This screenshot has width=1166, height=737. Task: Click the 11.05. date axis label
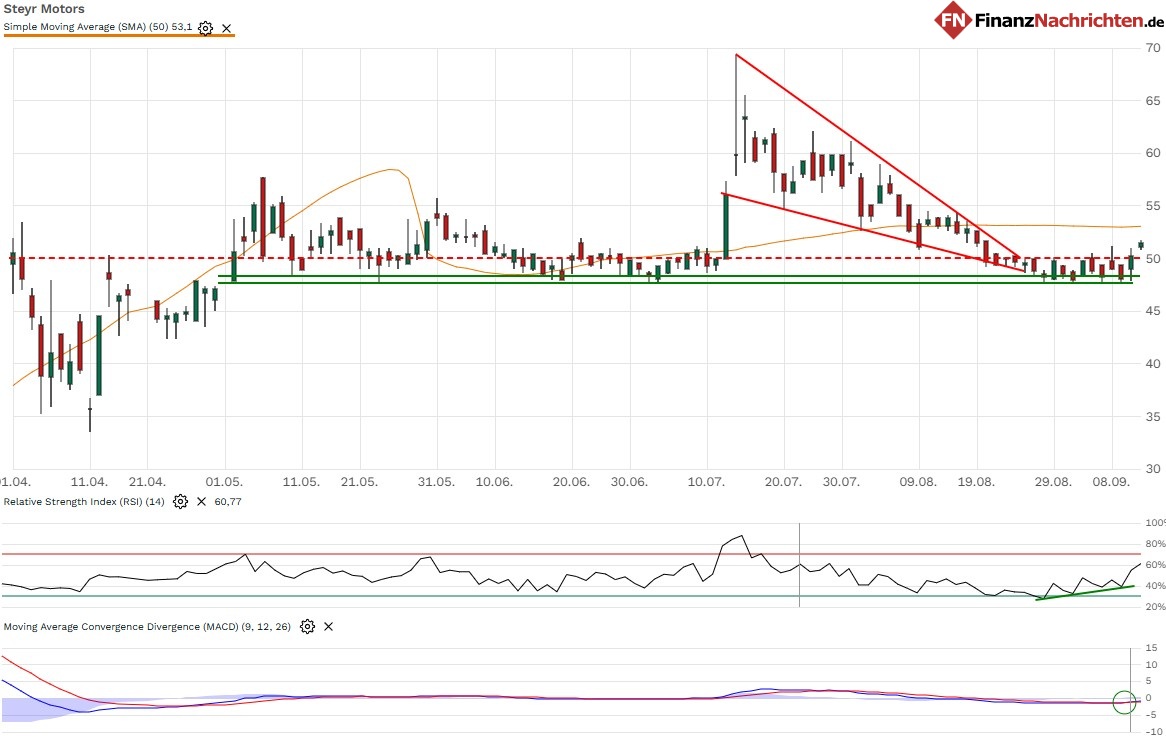tap(301, 481)
